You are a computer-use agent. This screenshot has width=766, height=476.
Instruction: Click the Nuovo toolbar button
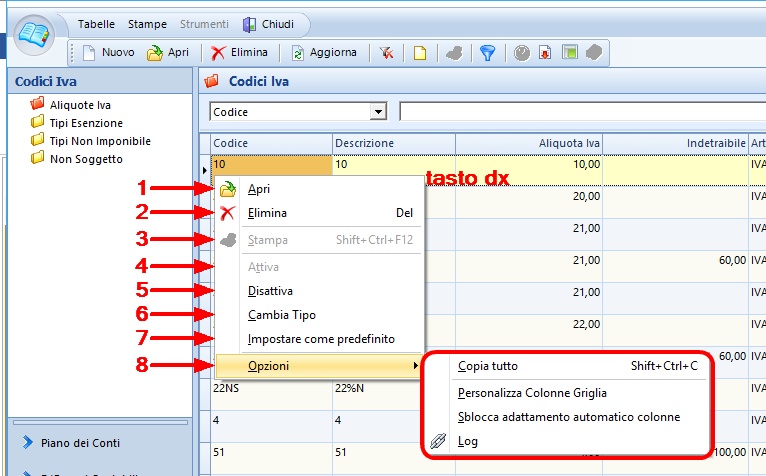pos(108,53)
